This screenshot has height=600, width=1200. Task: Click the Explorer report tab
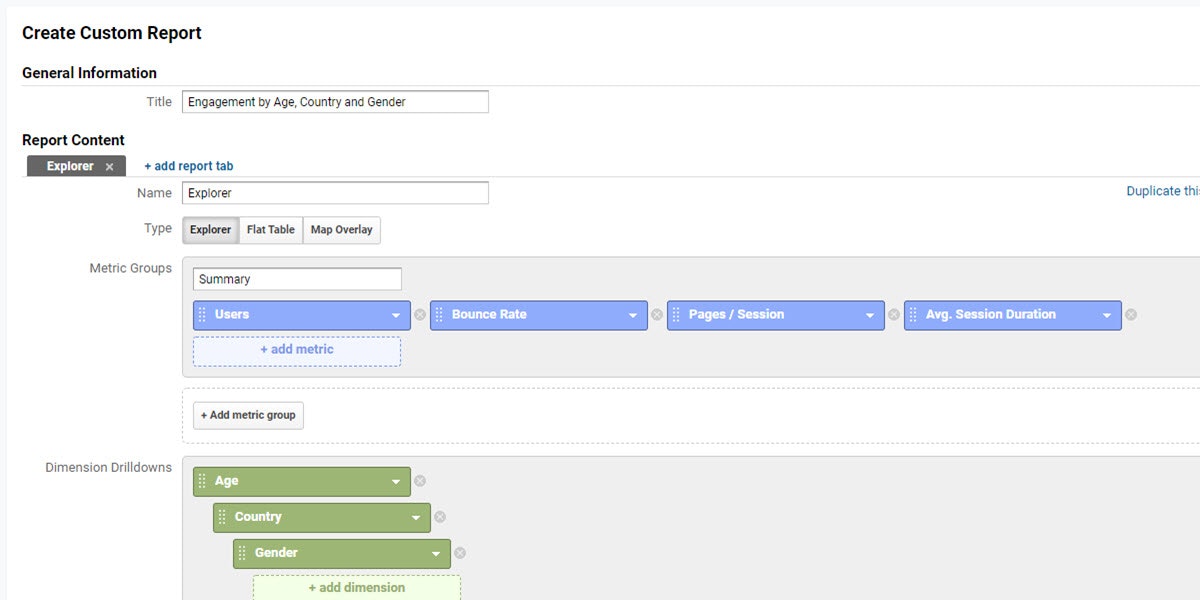click(70, 167)
